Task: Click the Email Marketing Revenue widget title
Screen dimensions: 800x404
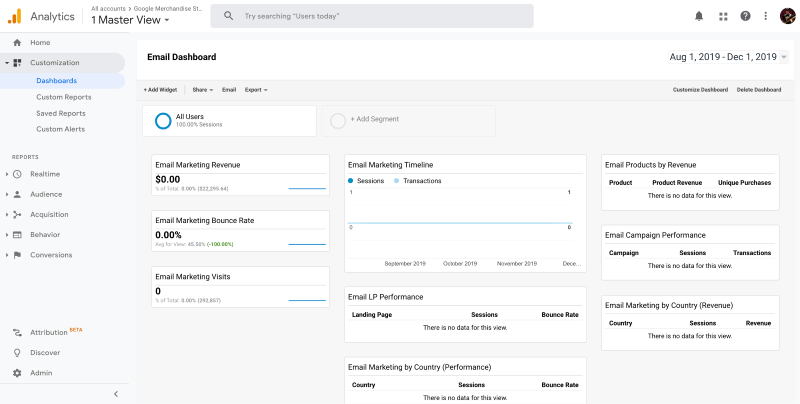Action: click(197, 165)
